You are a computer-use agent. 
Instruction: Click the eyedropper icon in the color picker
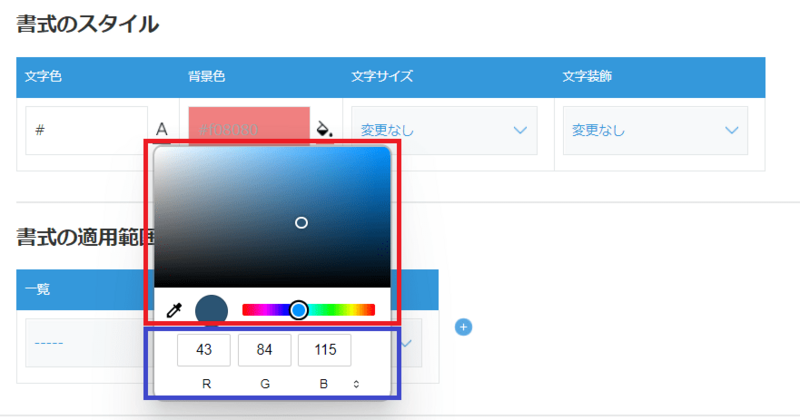(174, 311)
